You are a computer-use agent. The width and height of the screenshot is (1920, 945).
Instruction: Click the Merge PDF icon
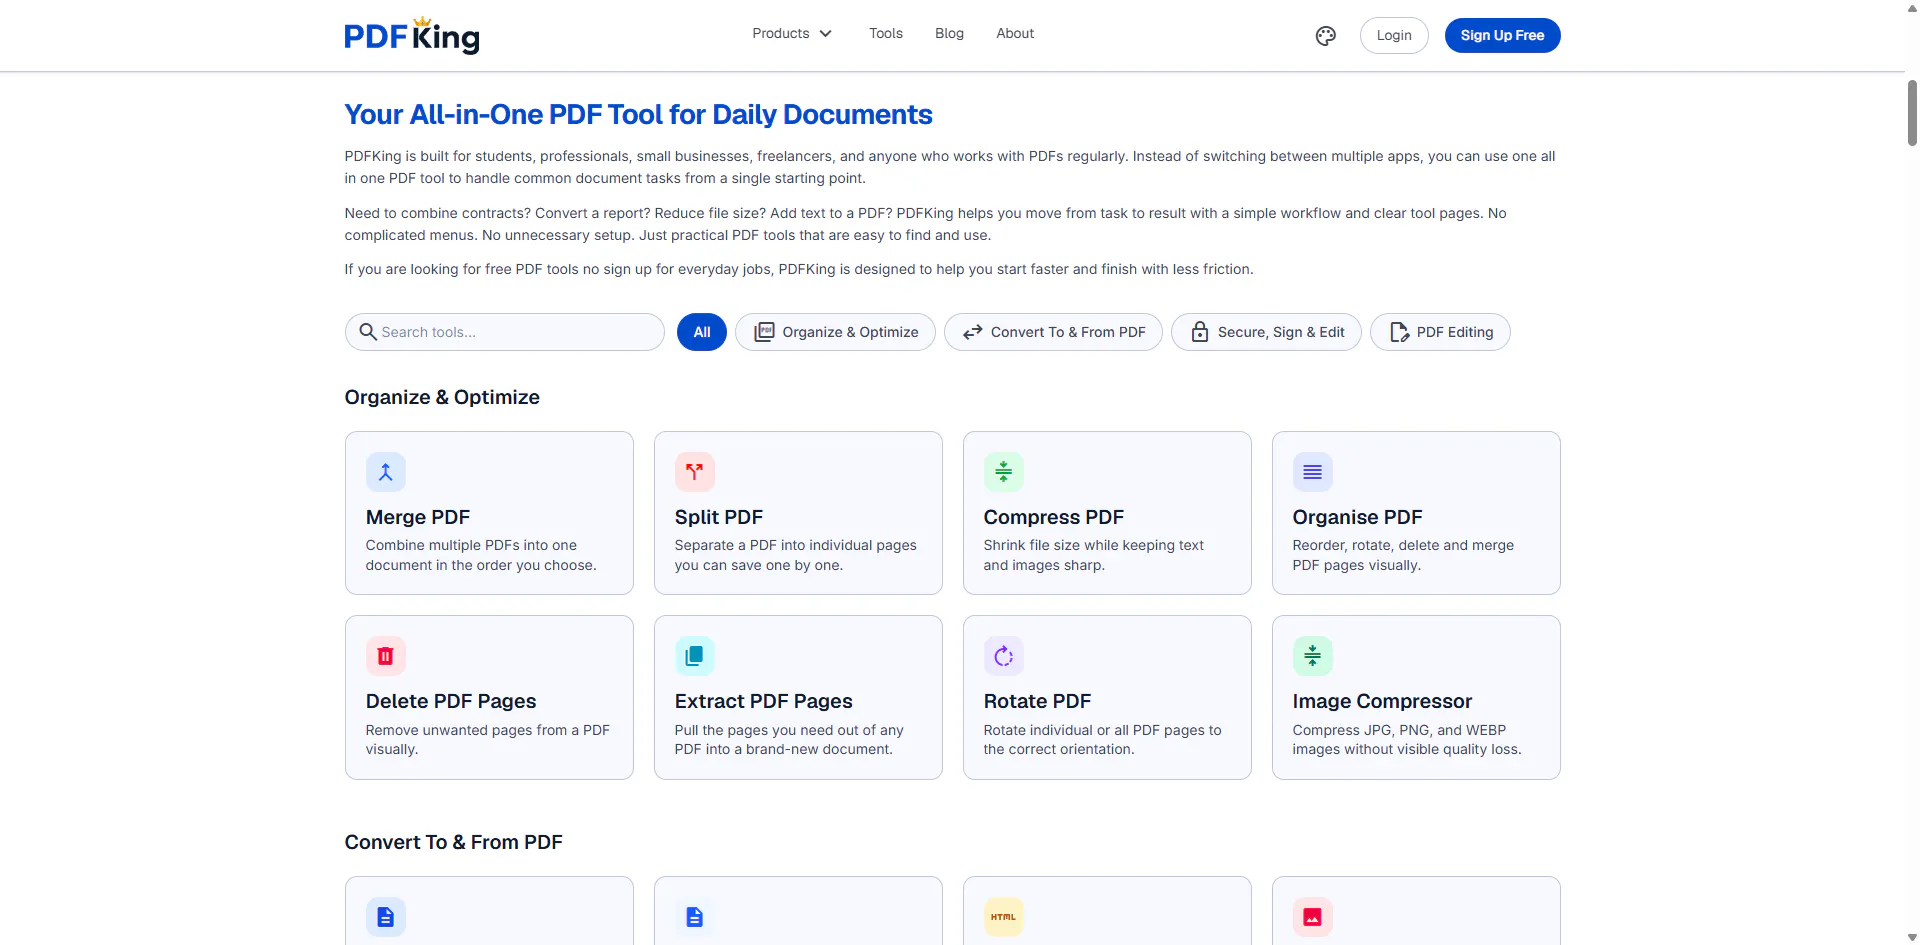click(385, 472)
